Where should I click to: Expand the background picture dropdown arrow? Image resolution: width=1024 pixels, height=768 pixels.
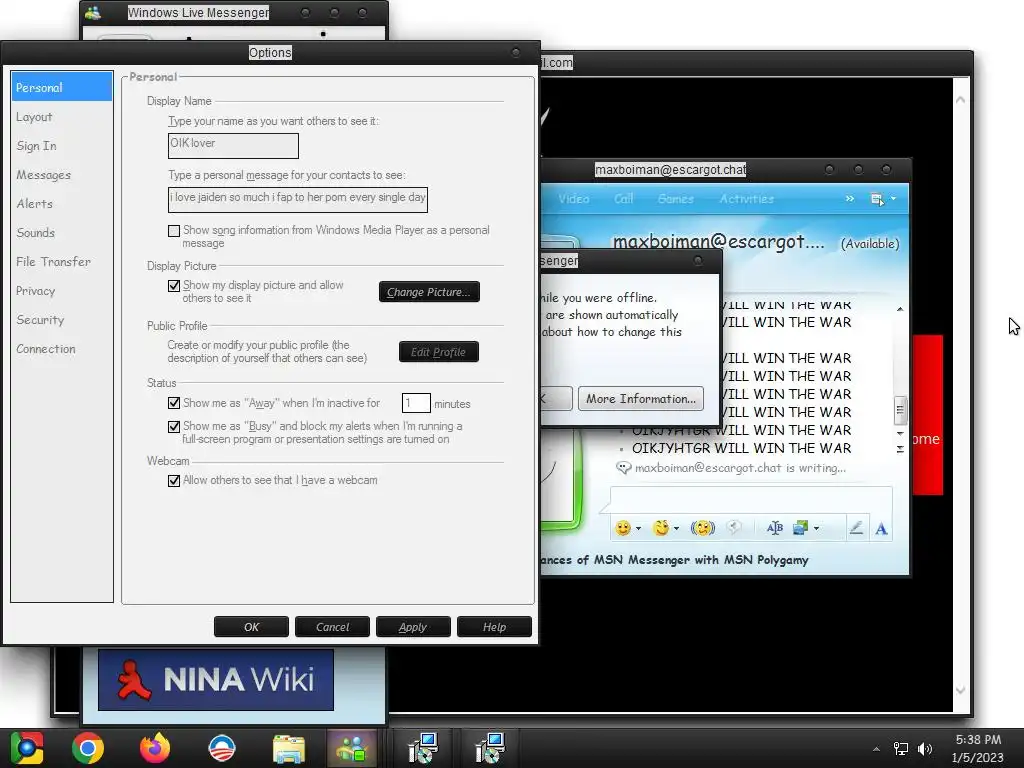pos(816,528)
